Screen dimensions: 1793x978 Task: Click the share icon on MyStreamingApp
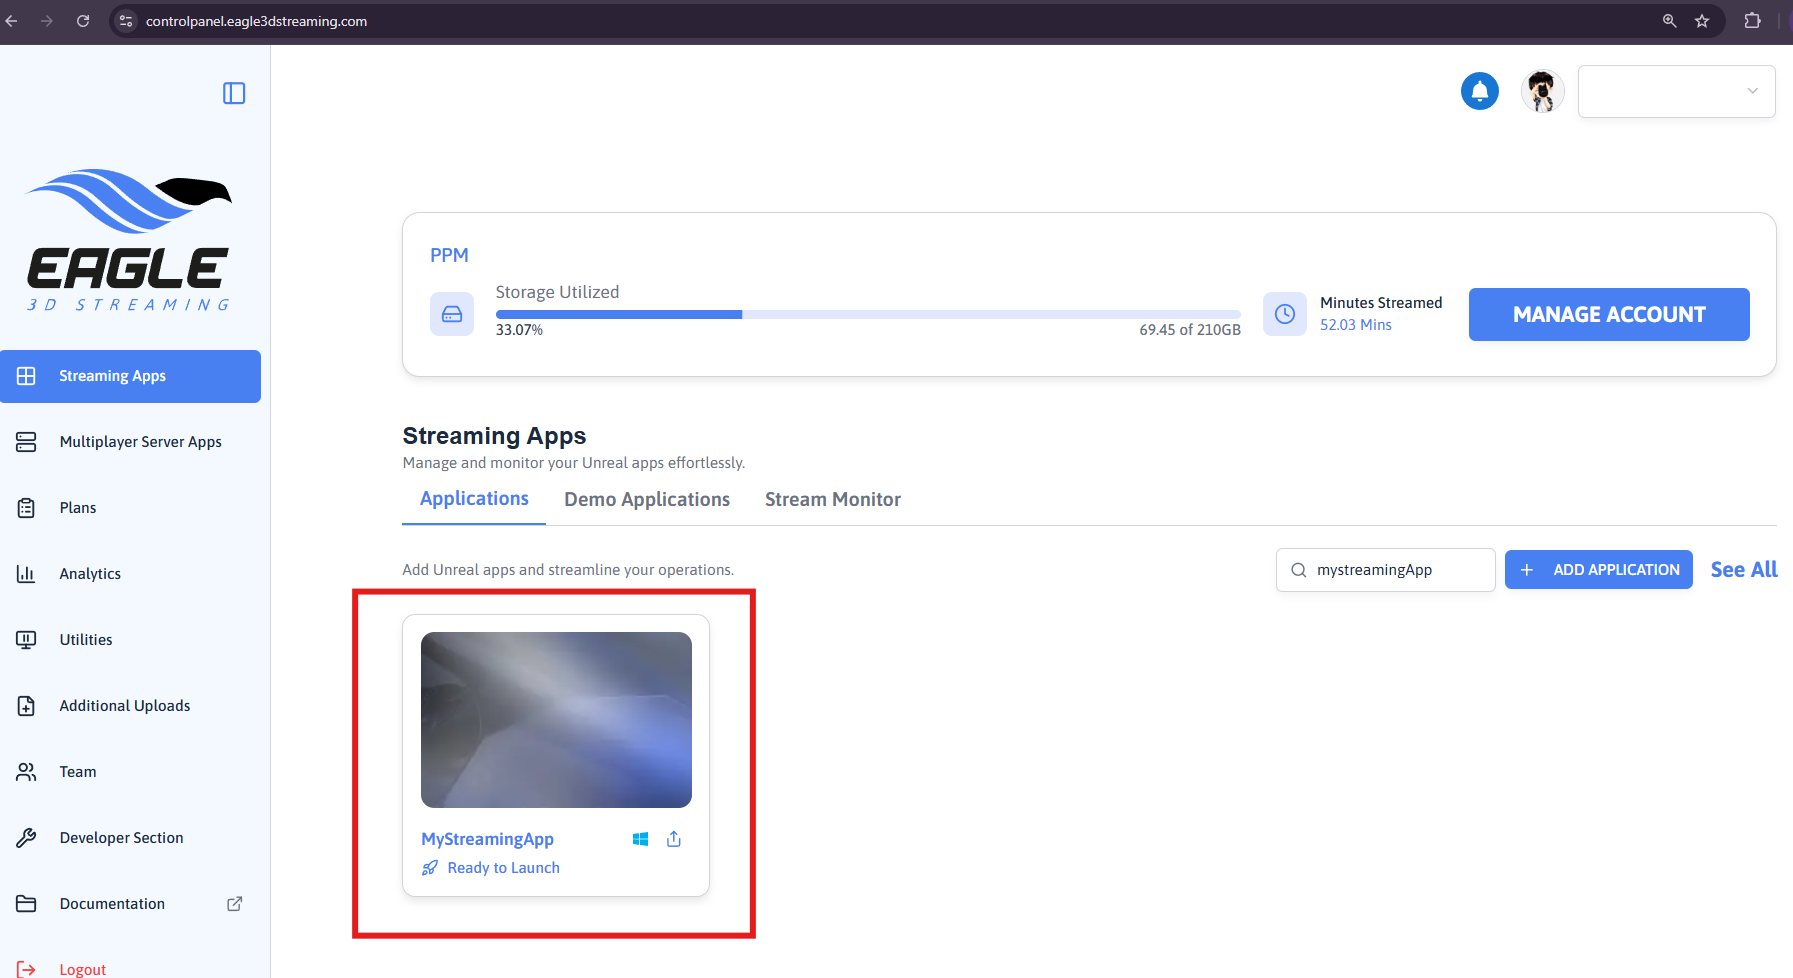tap(674, 839)
